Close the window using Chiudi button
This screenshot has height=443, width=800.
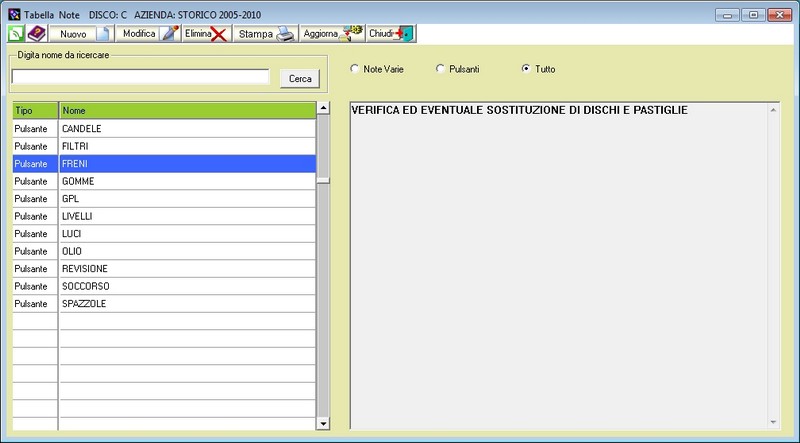tap(391, 34)
